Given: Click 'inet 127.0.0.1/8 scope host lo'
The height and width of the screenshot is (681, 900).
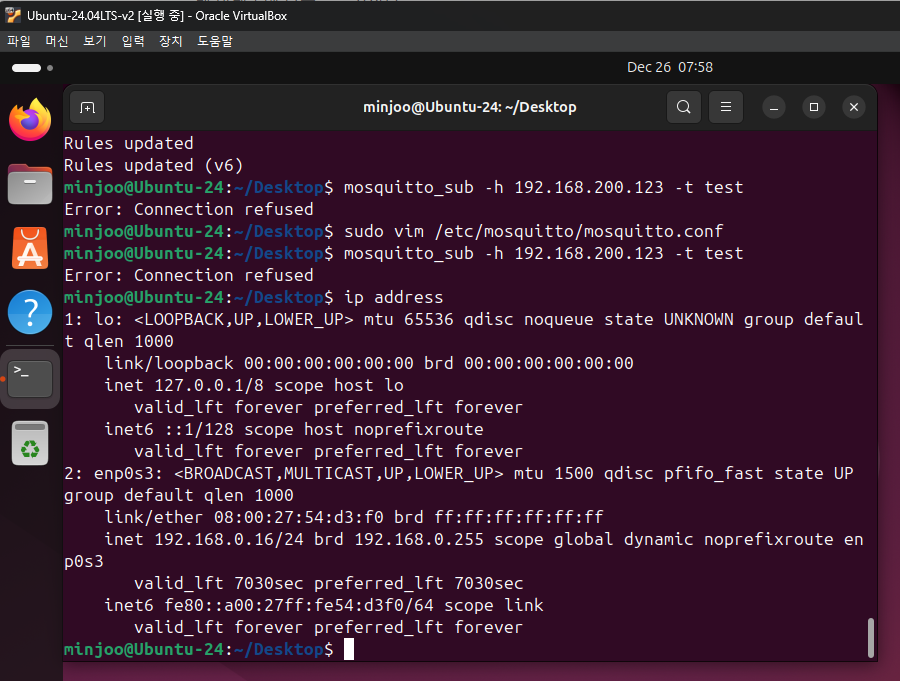Looking at the screenshot, I should coord(254,385).
